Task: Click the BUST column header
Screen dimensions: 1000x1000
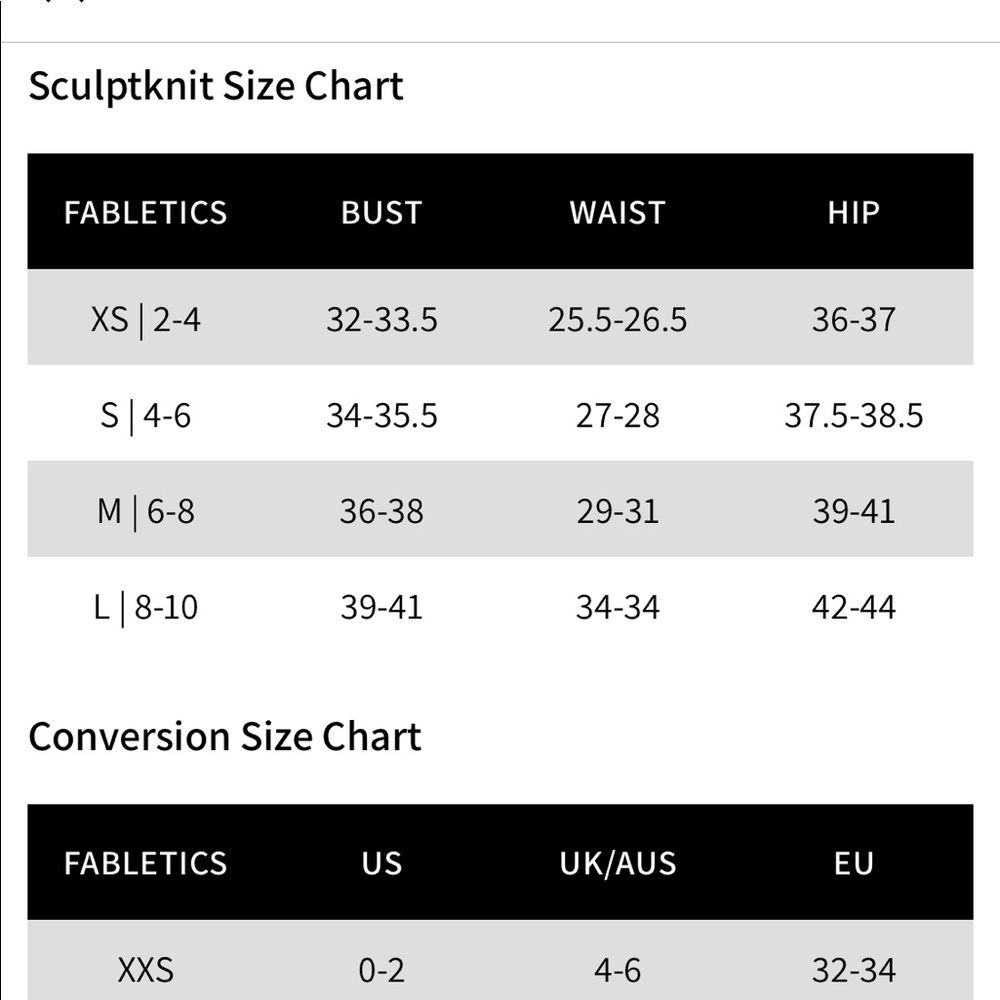Action: (x=381, y=212)
